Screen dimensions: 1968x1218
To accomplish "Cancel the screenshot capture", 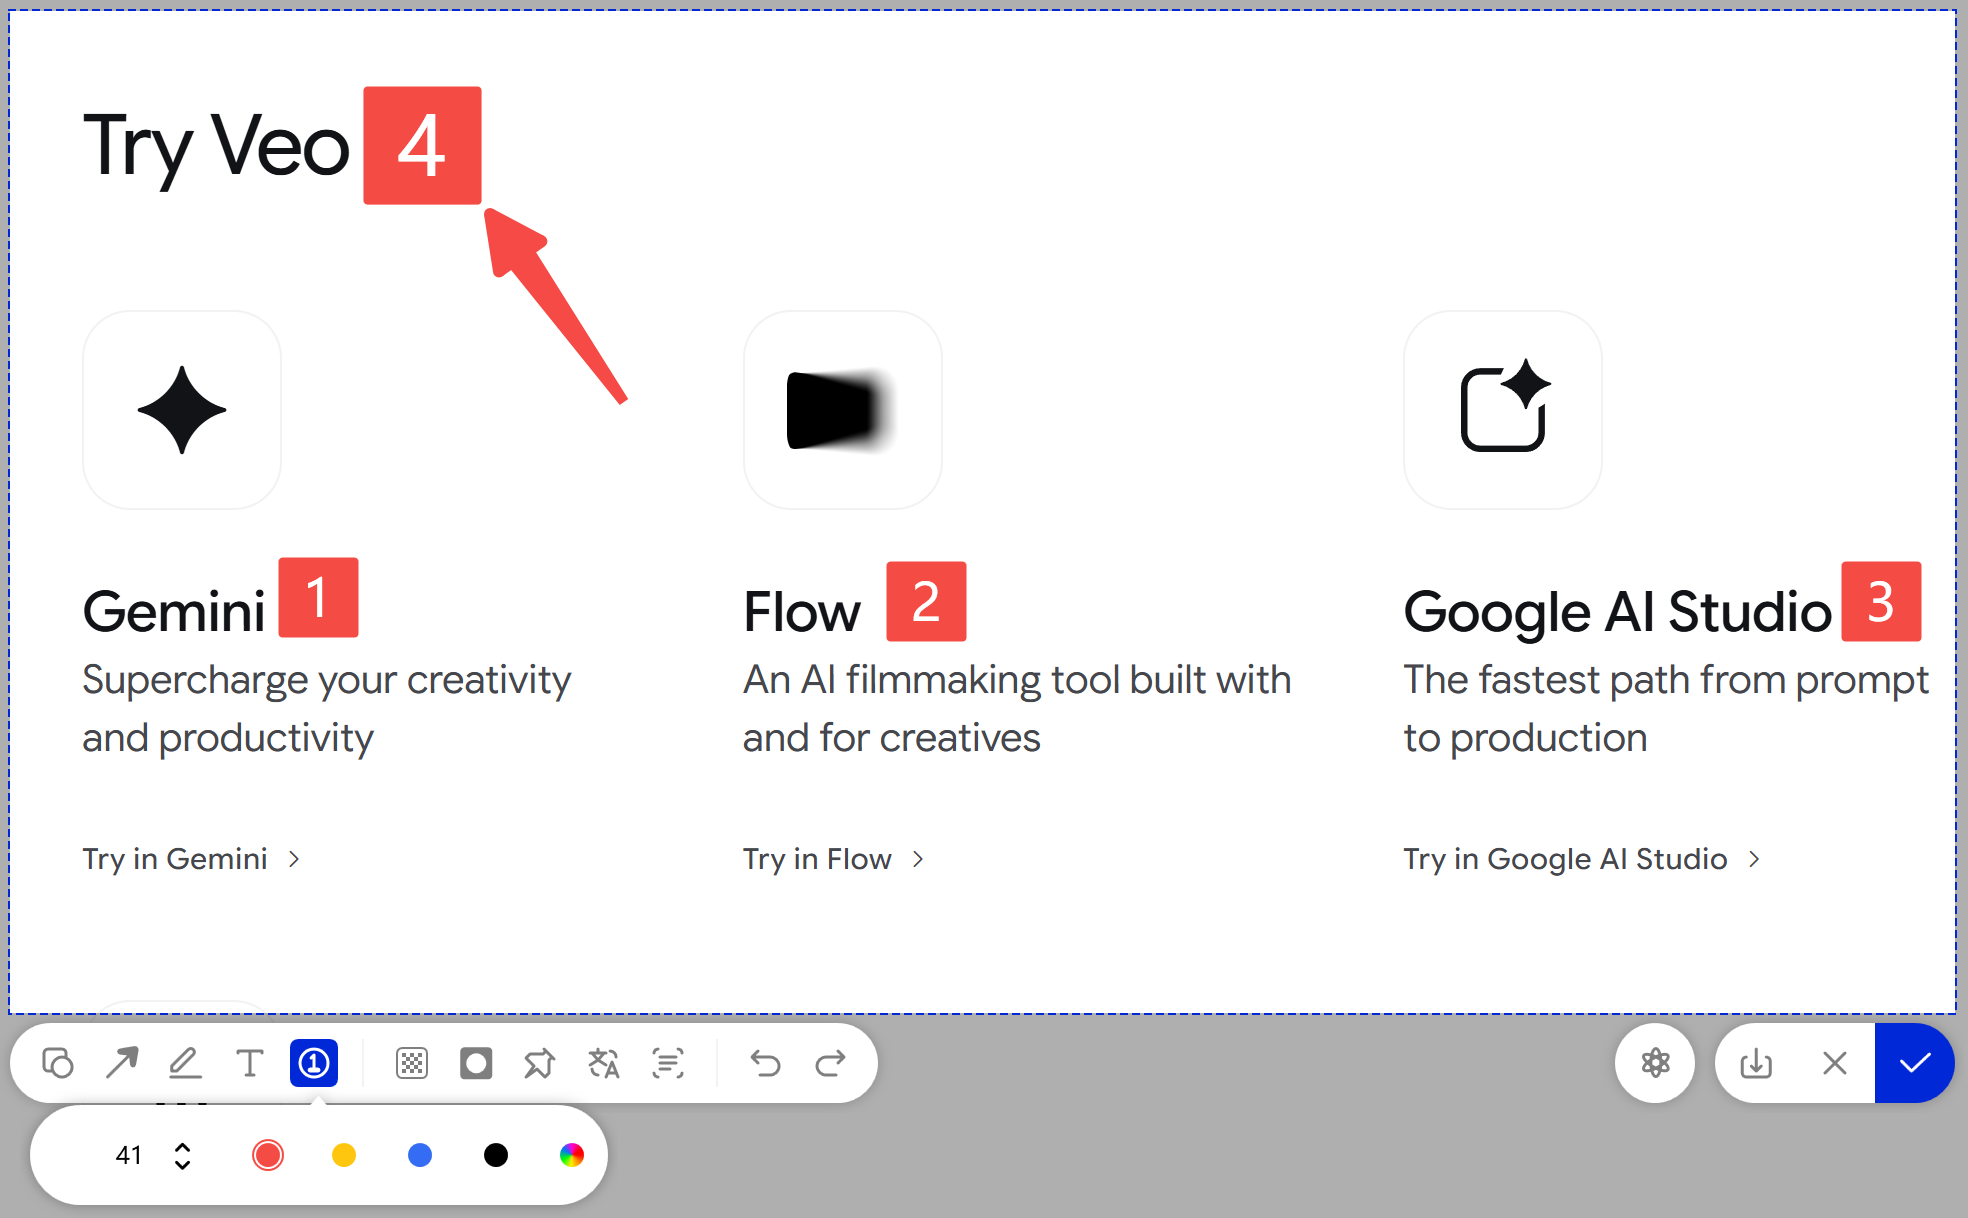I will pos(1835,1063).
